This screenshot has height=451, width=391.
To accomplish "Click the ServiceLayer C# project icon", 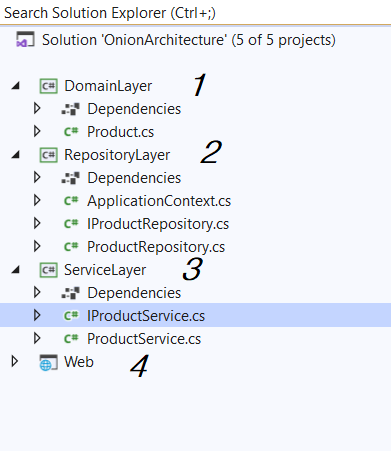I will pyautogui.click(x=49, y=270).
